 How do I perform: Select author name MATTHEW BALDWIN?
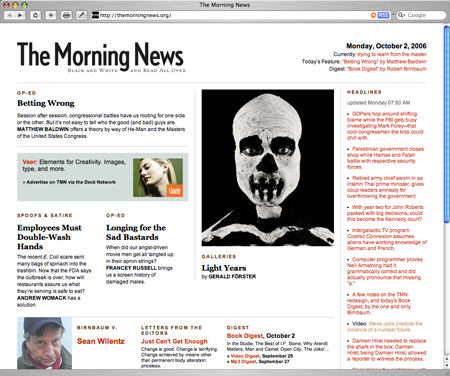tap(43, 129)
